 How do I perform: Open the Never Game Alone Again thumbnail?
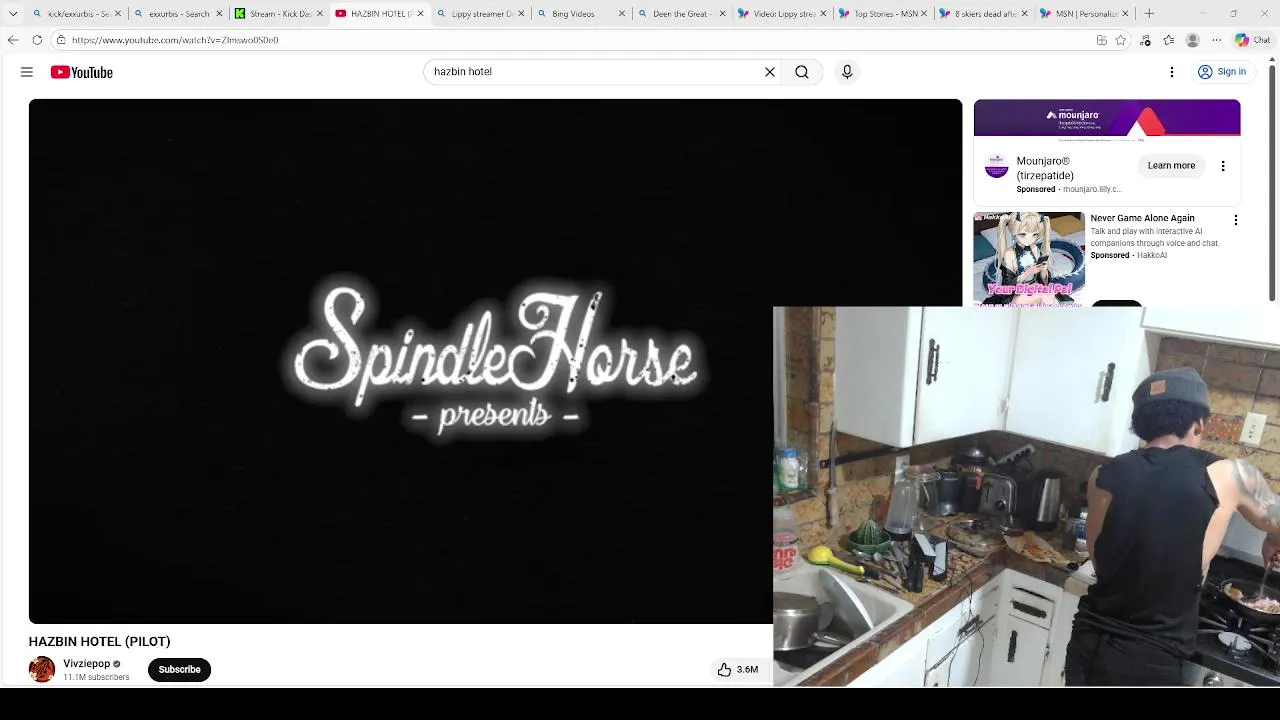[x=1029, y=259]
